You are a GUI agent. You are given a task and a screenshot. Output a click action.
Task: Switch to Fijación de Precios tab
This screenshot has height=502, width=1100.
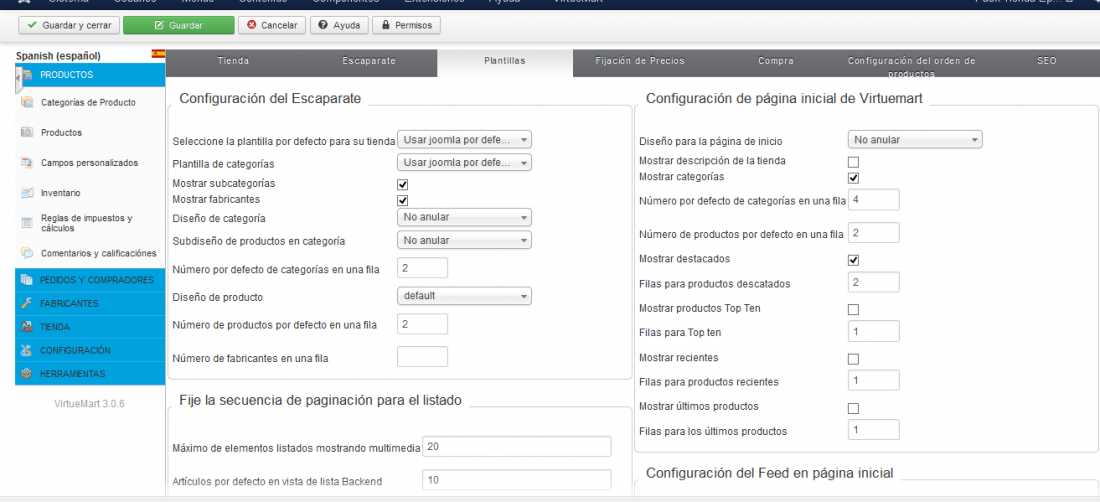(640, 61)
